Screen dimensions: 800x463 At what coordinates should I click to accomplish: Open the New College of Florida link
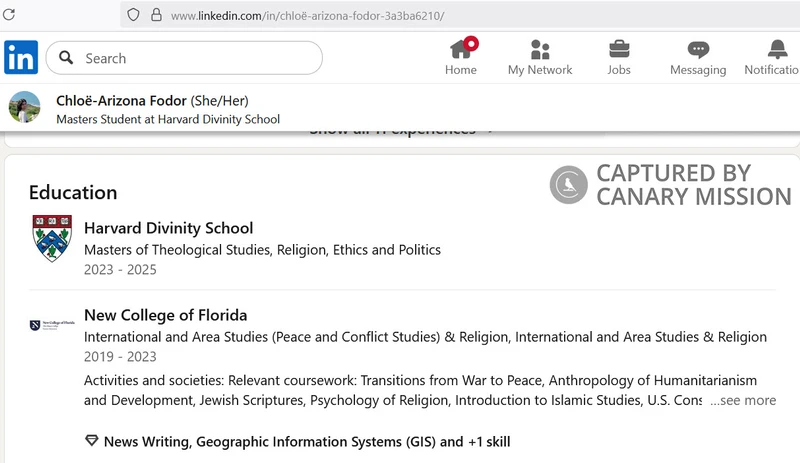165,315
